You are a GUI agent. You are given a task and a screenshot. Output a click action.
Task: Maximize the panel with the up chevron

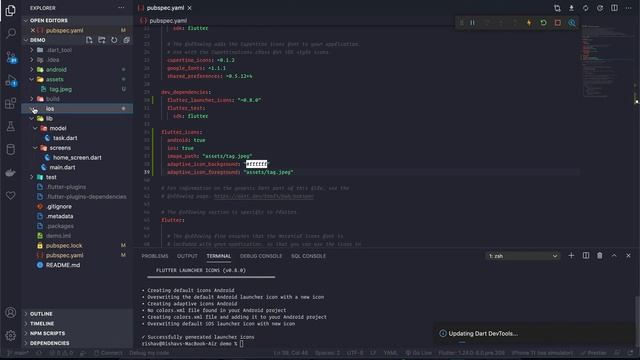pos(614,256)
